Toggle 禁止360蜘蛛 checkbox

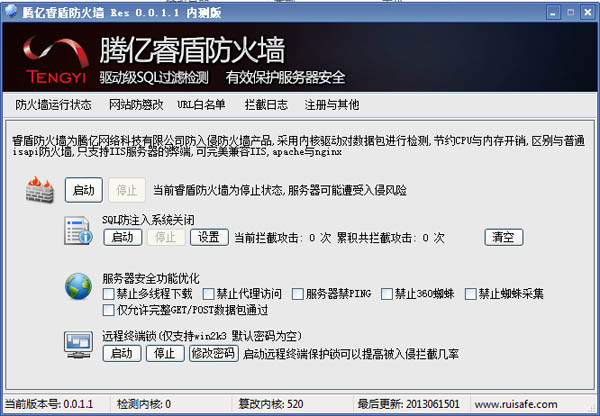[x=386, y=294]
